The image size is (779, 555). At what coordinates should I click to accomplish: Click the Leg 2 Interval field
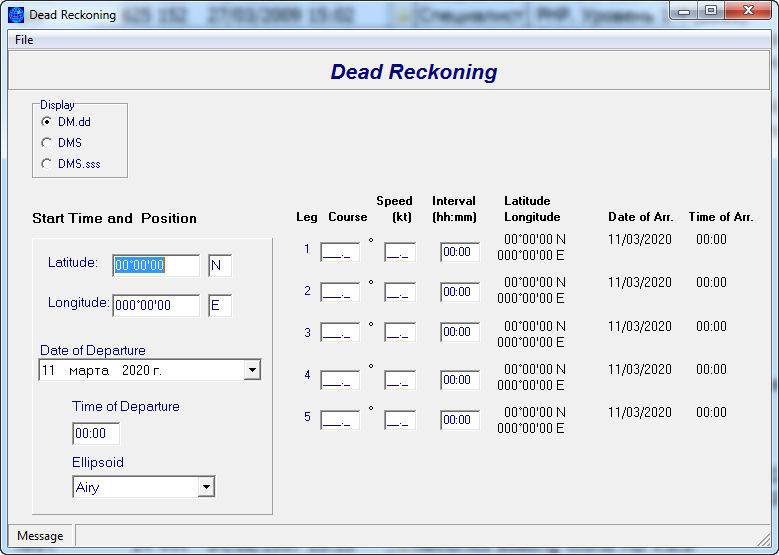tap(460, 292)
